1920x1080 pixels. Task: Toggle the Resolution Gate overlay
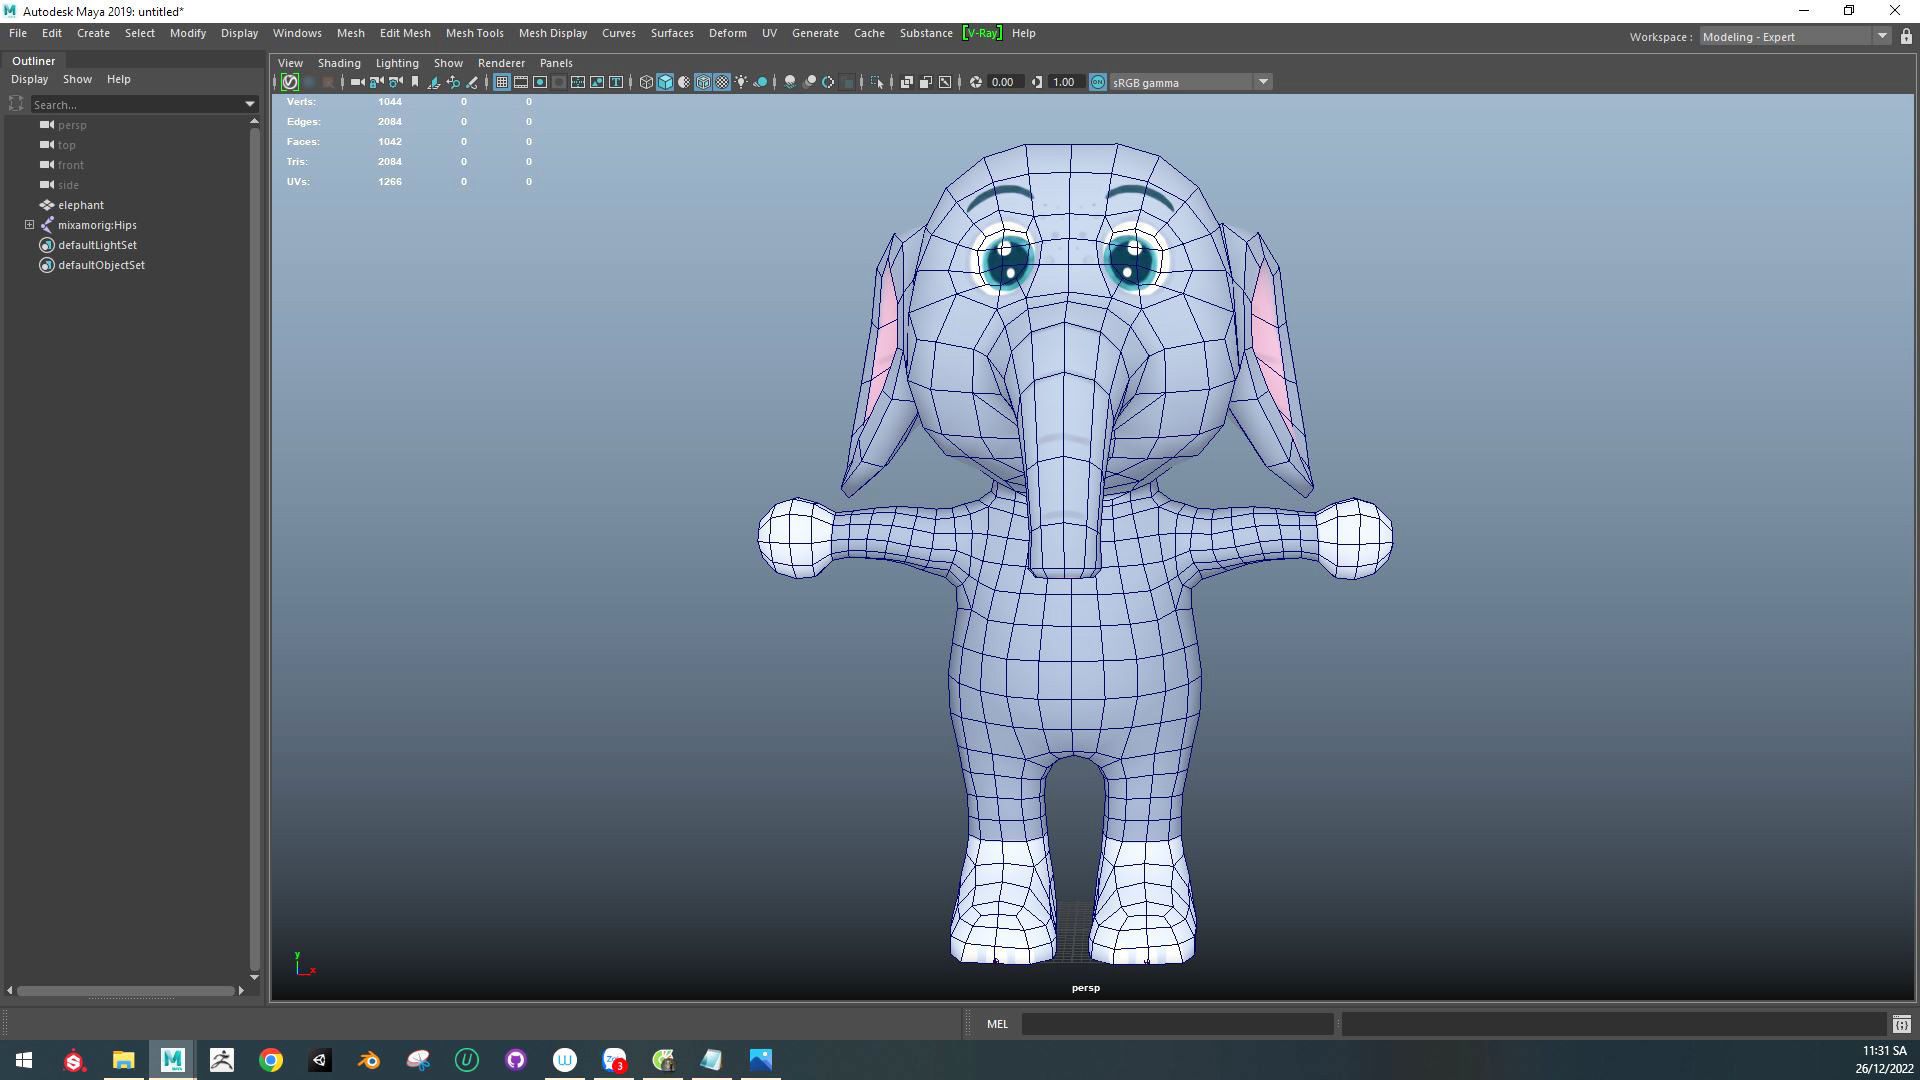[540, 82]
